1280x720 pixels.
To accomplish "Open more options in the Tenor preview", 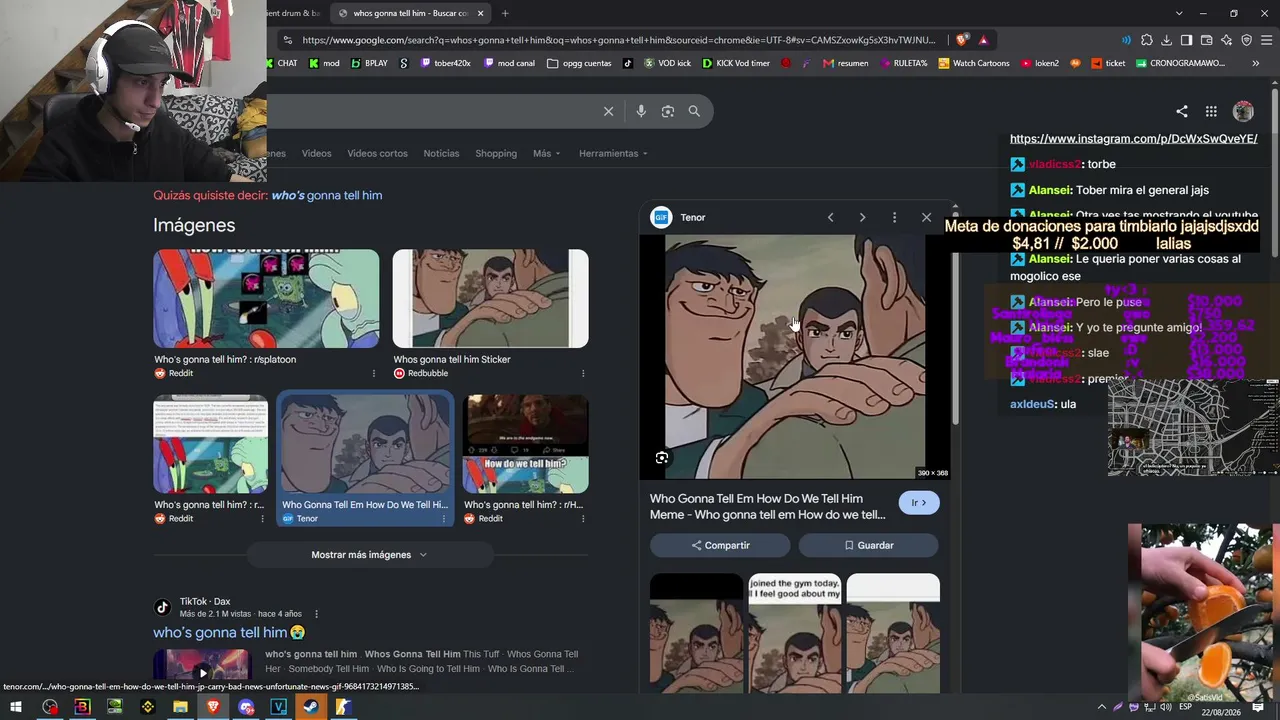I will click(x=894, y=217).
